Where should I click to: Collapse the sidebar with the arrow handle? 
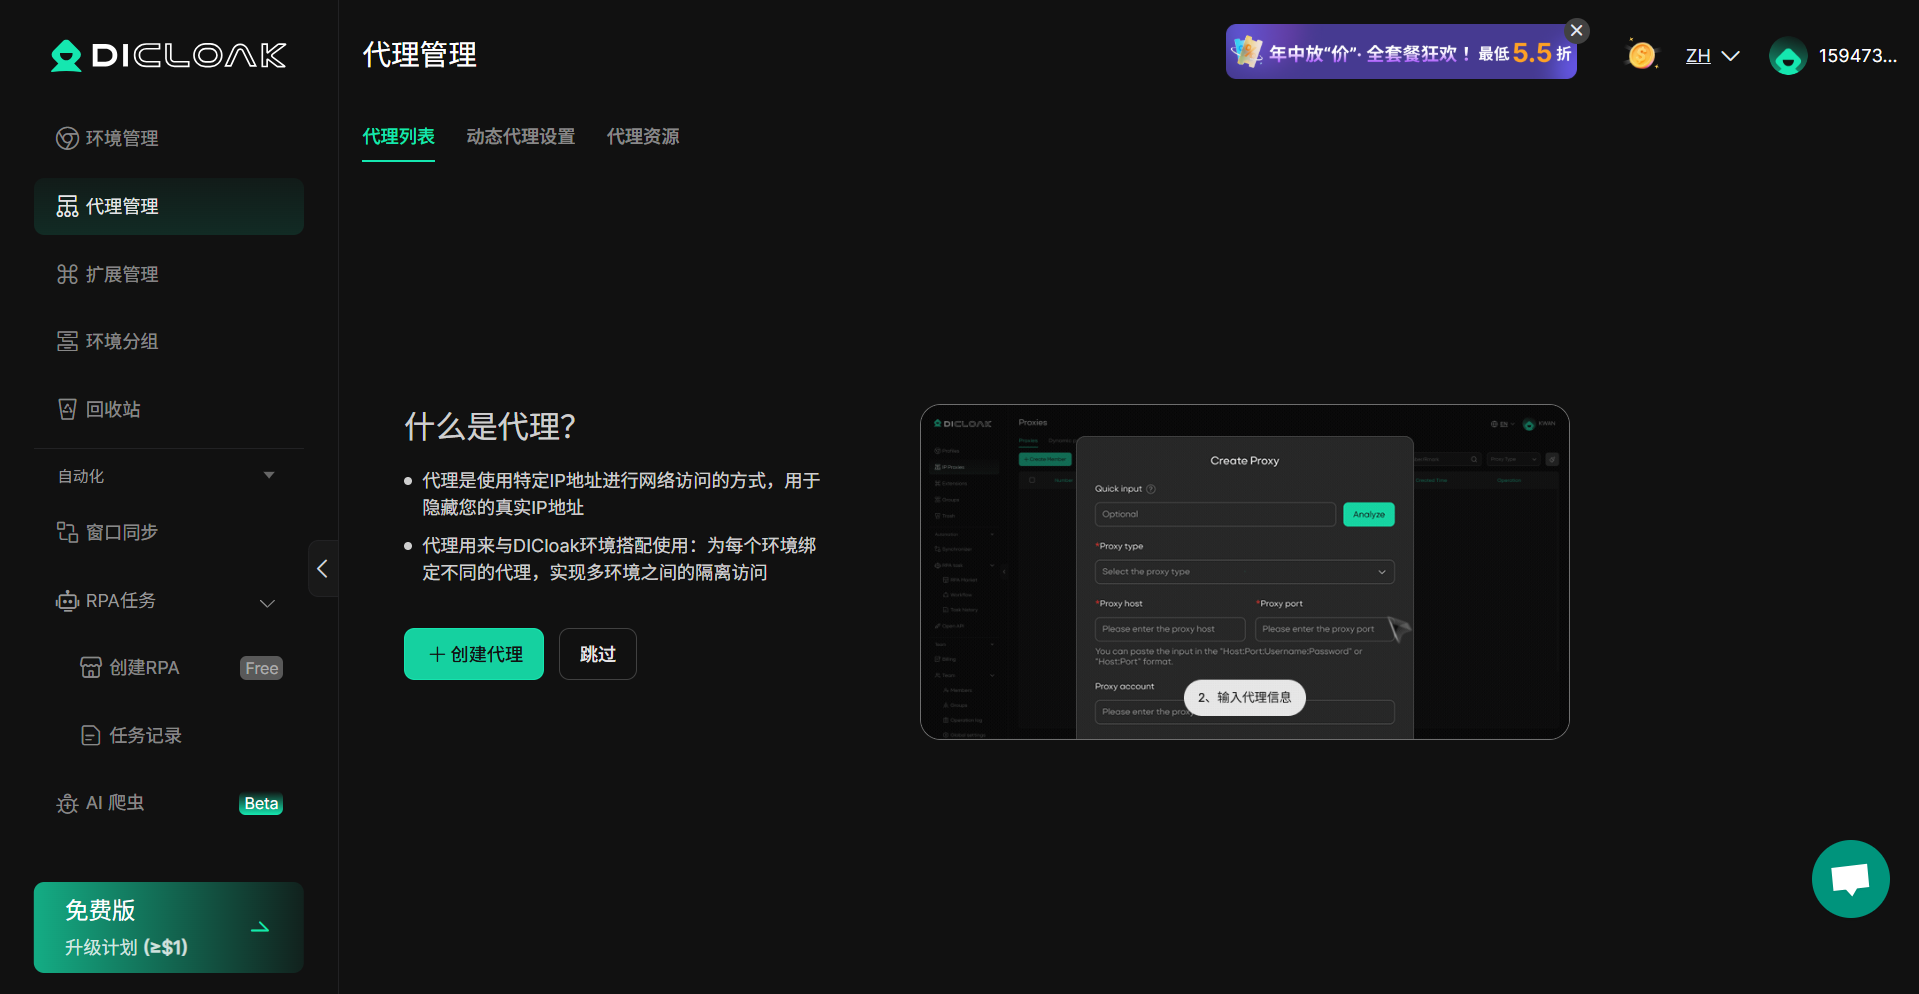coord(322,569)
